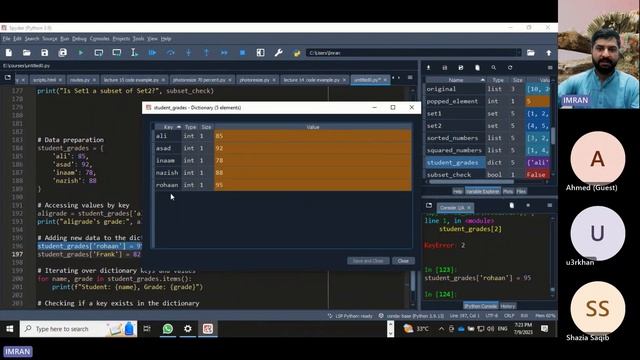Click Save data icon in Variable Explorer
This screenshot has height=360, width=640.
445,68
